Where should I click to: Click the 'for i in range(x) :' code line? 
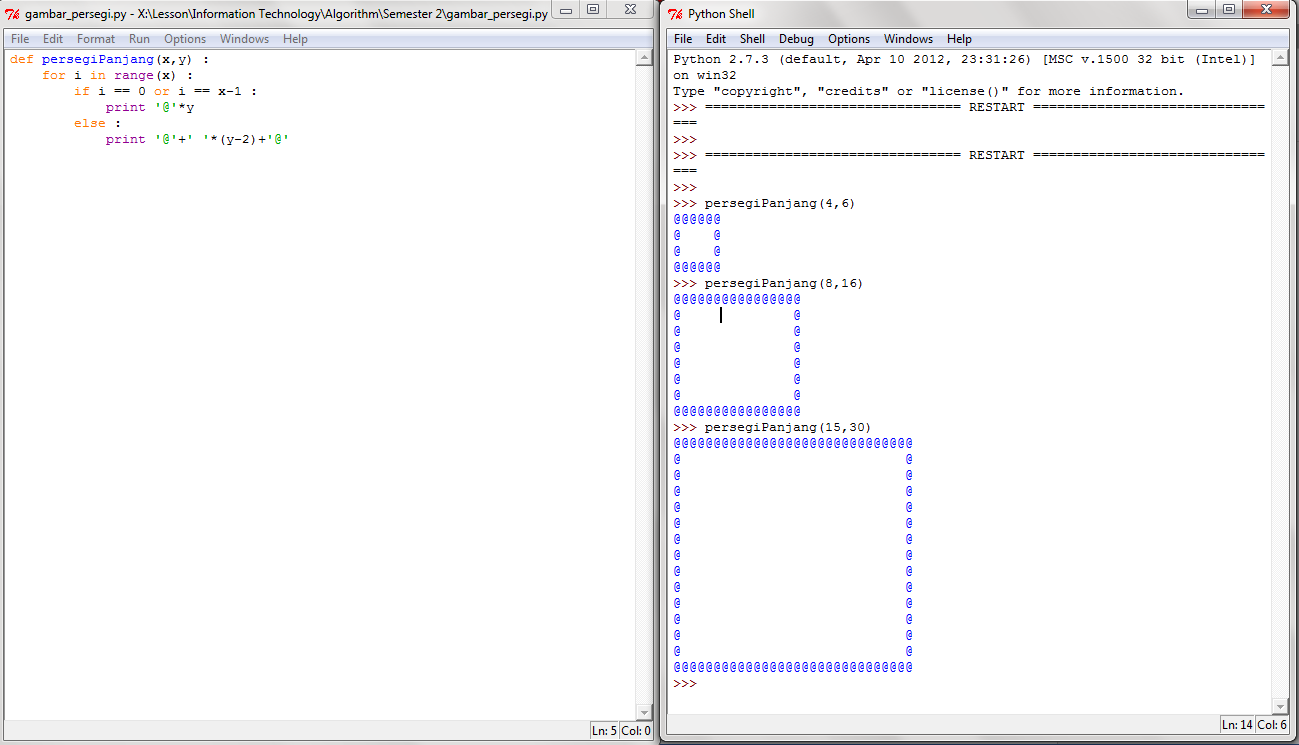click(118, 75)
